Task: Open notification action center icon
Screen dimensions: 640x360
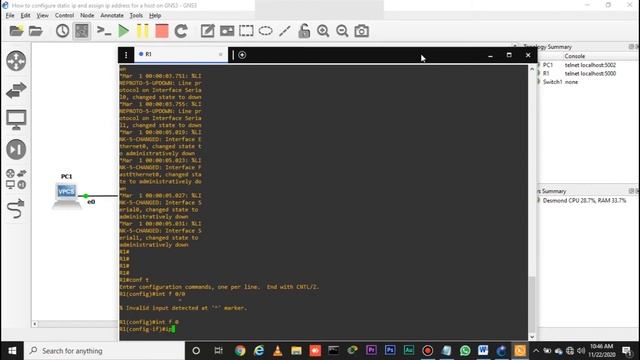Action: click(627, 351)
